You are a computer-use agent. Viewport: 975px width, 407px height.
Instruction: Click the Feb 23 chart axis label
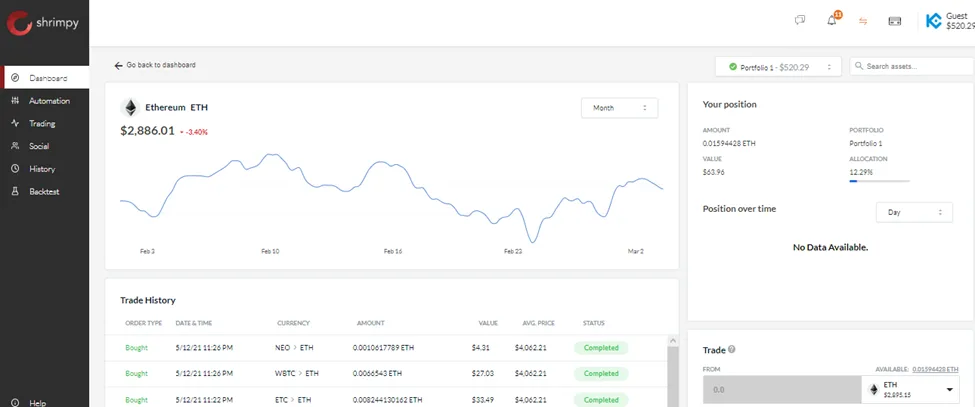point(512,252)
